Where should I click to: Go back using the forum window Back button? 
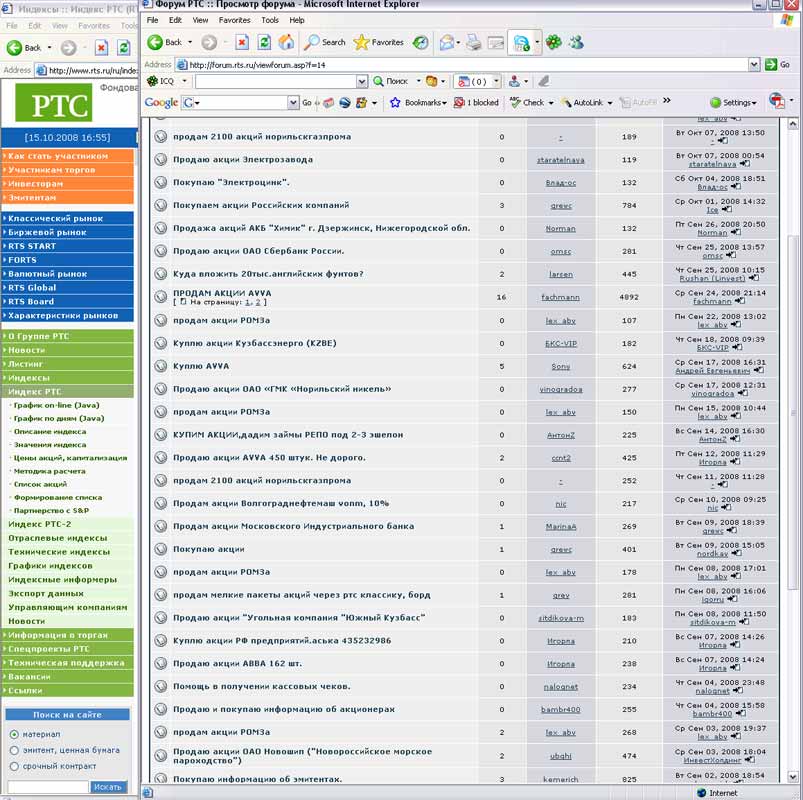(165, 43)
